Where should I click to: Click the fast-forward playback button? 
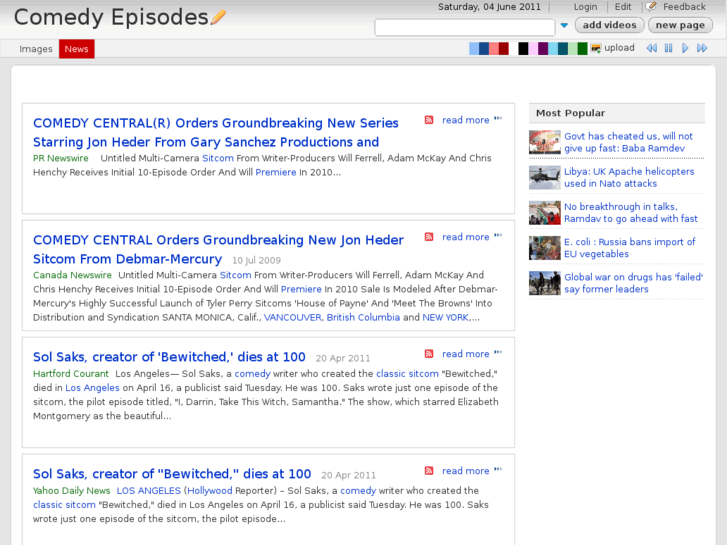click(x=702, y=48)
